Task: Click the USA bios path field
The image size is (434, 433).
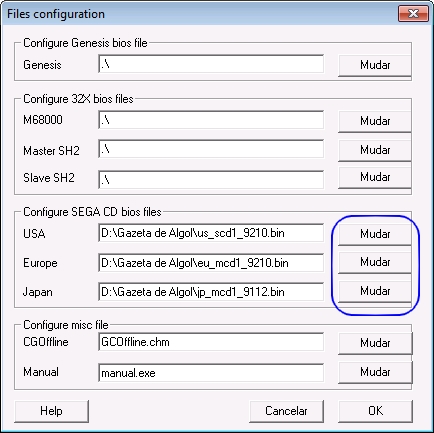Action: (x=211, y=233)
